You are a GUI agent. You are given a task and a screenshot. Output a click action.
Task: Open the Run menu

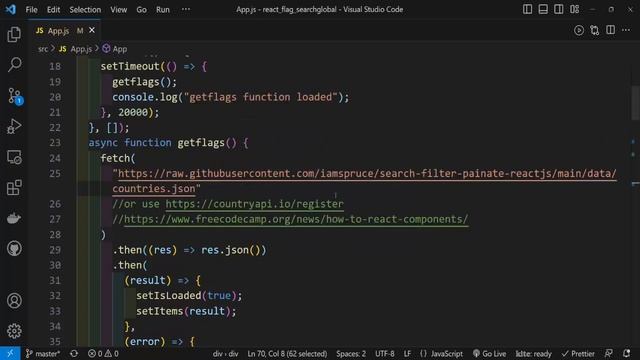(x=163, y=9)
